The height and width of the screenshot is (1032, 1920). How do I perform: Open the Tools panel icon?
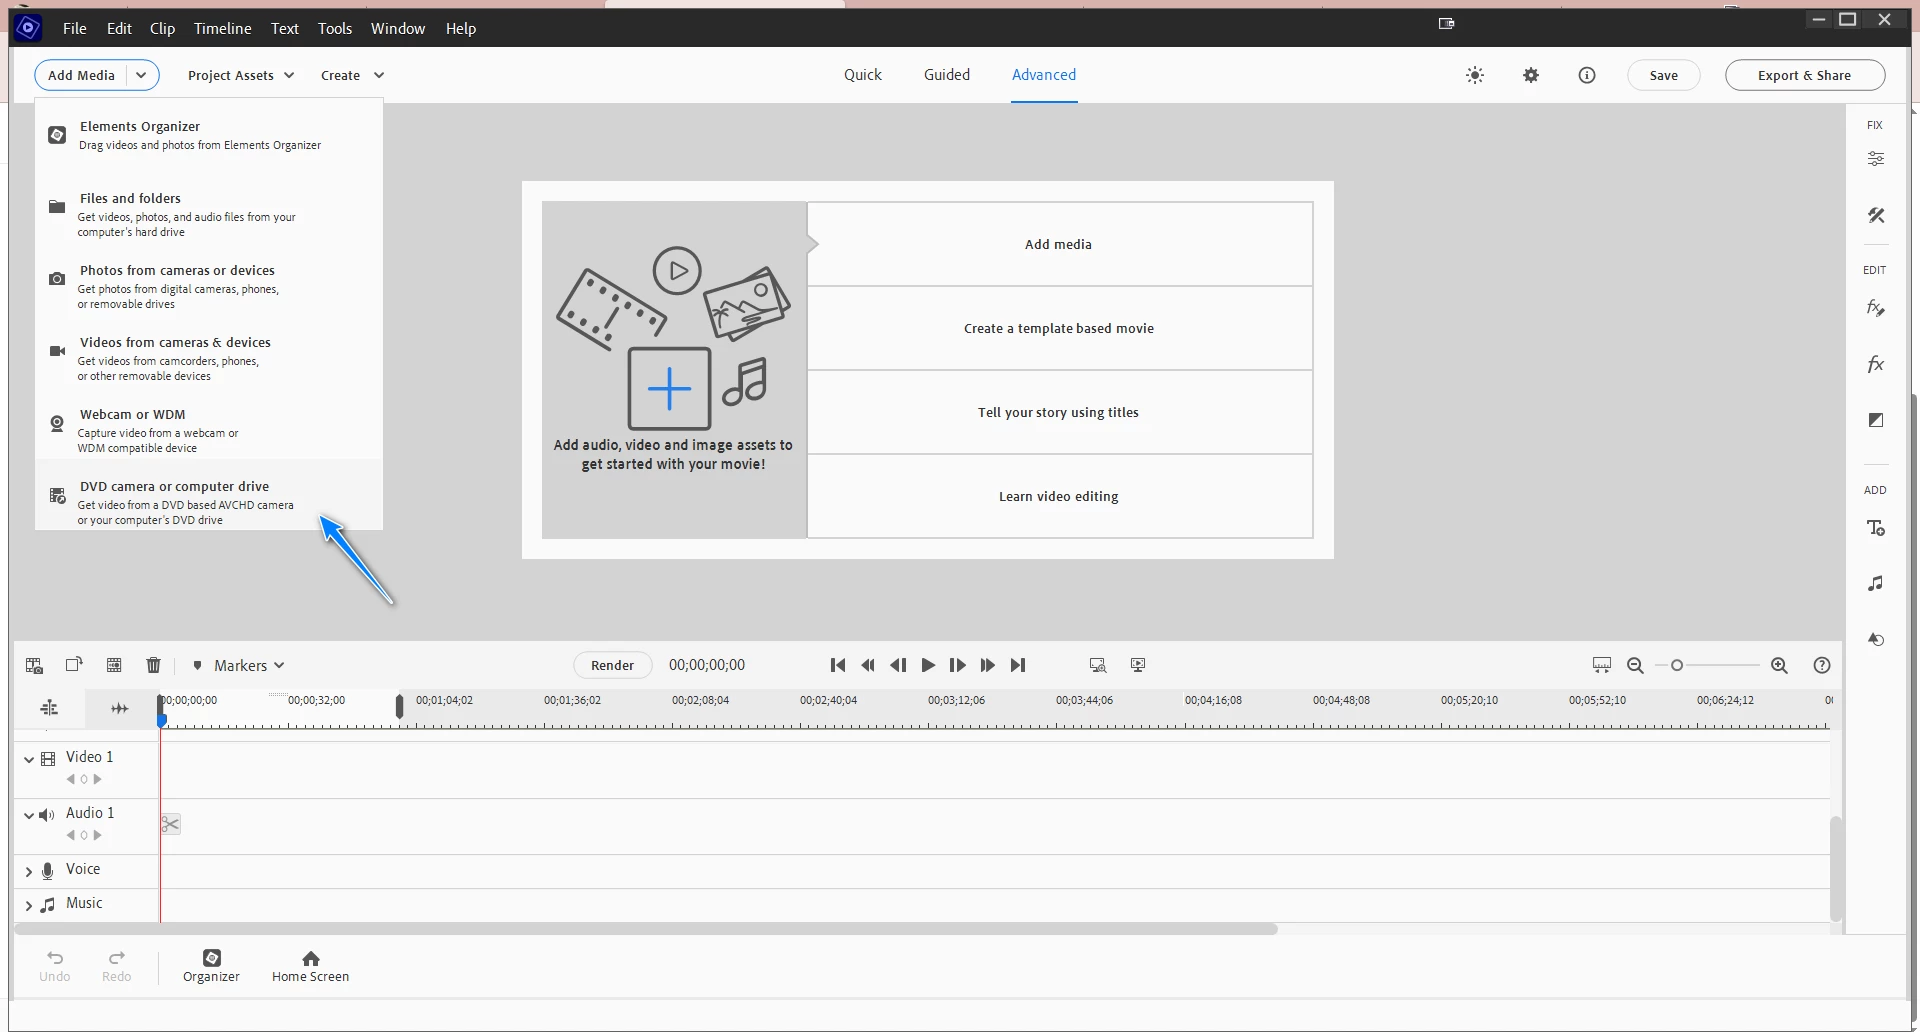click(x=1875, y=215)
